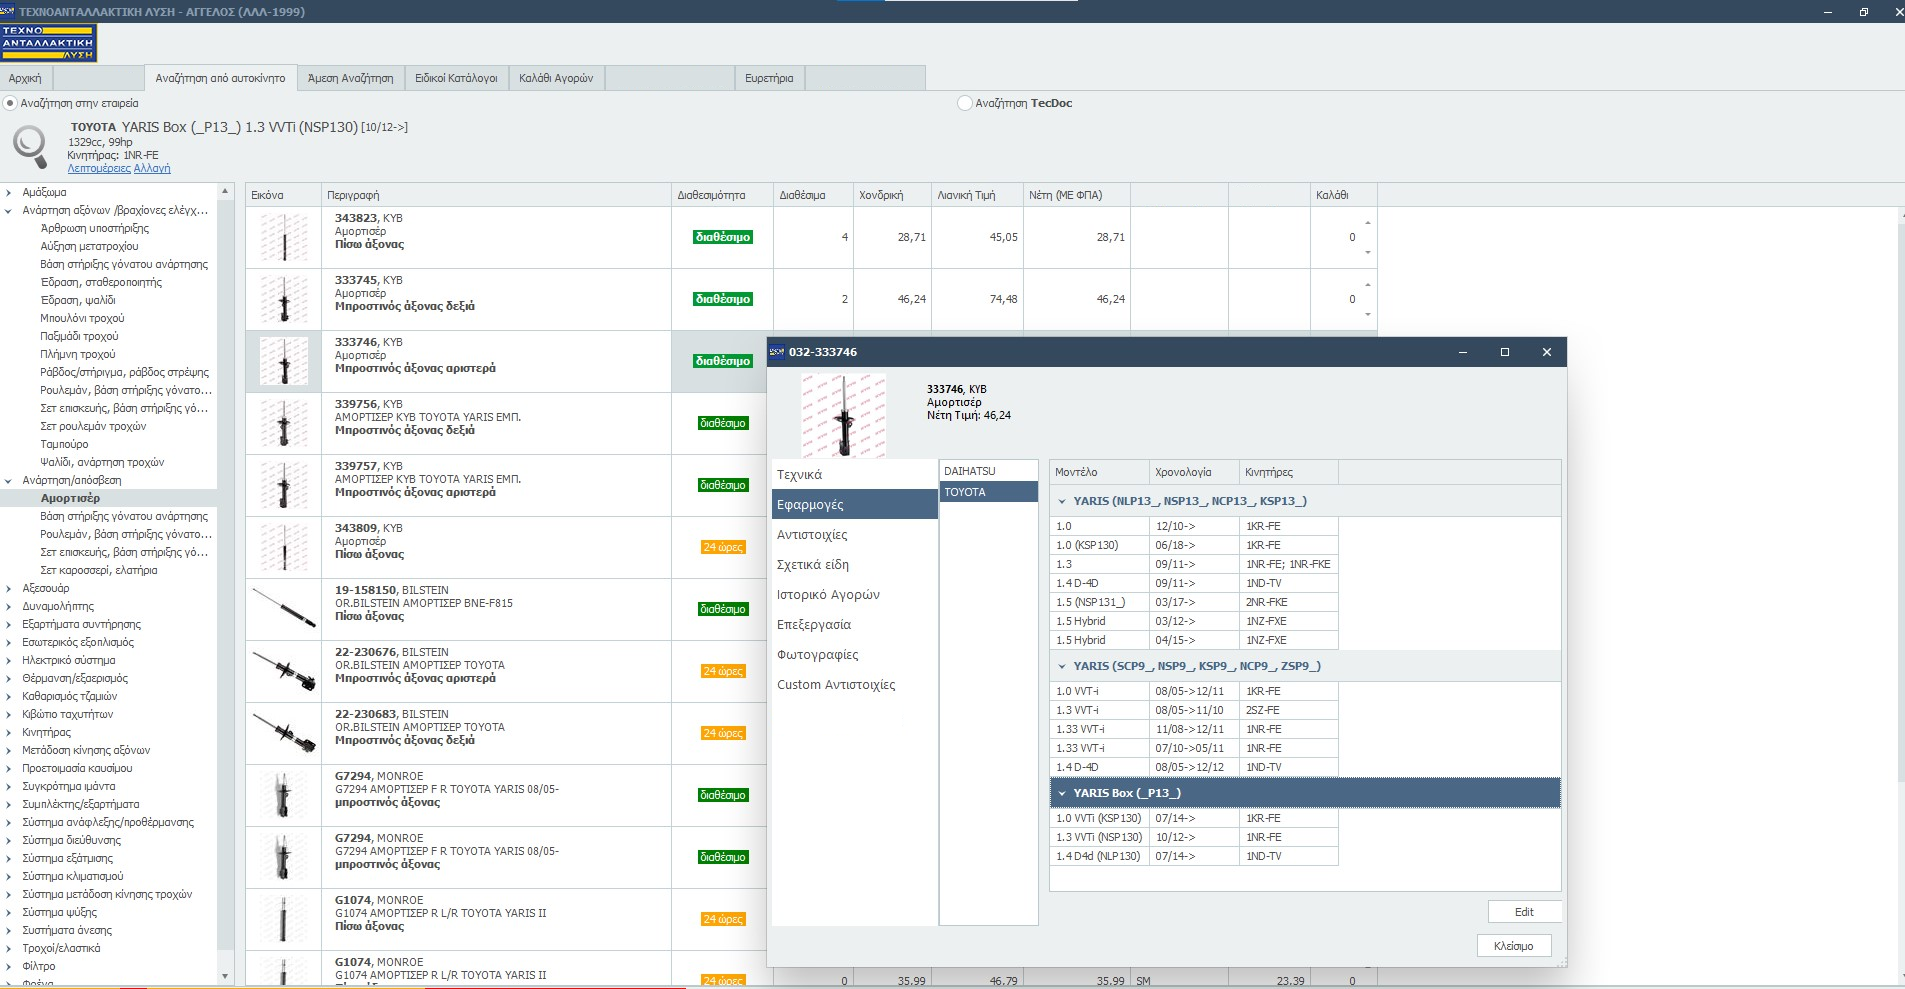
Task: Select Αμορτισέρ tree item
Action: click(x=70, y=498)
